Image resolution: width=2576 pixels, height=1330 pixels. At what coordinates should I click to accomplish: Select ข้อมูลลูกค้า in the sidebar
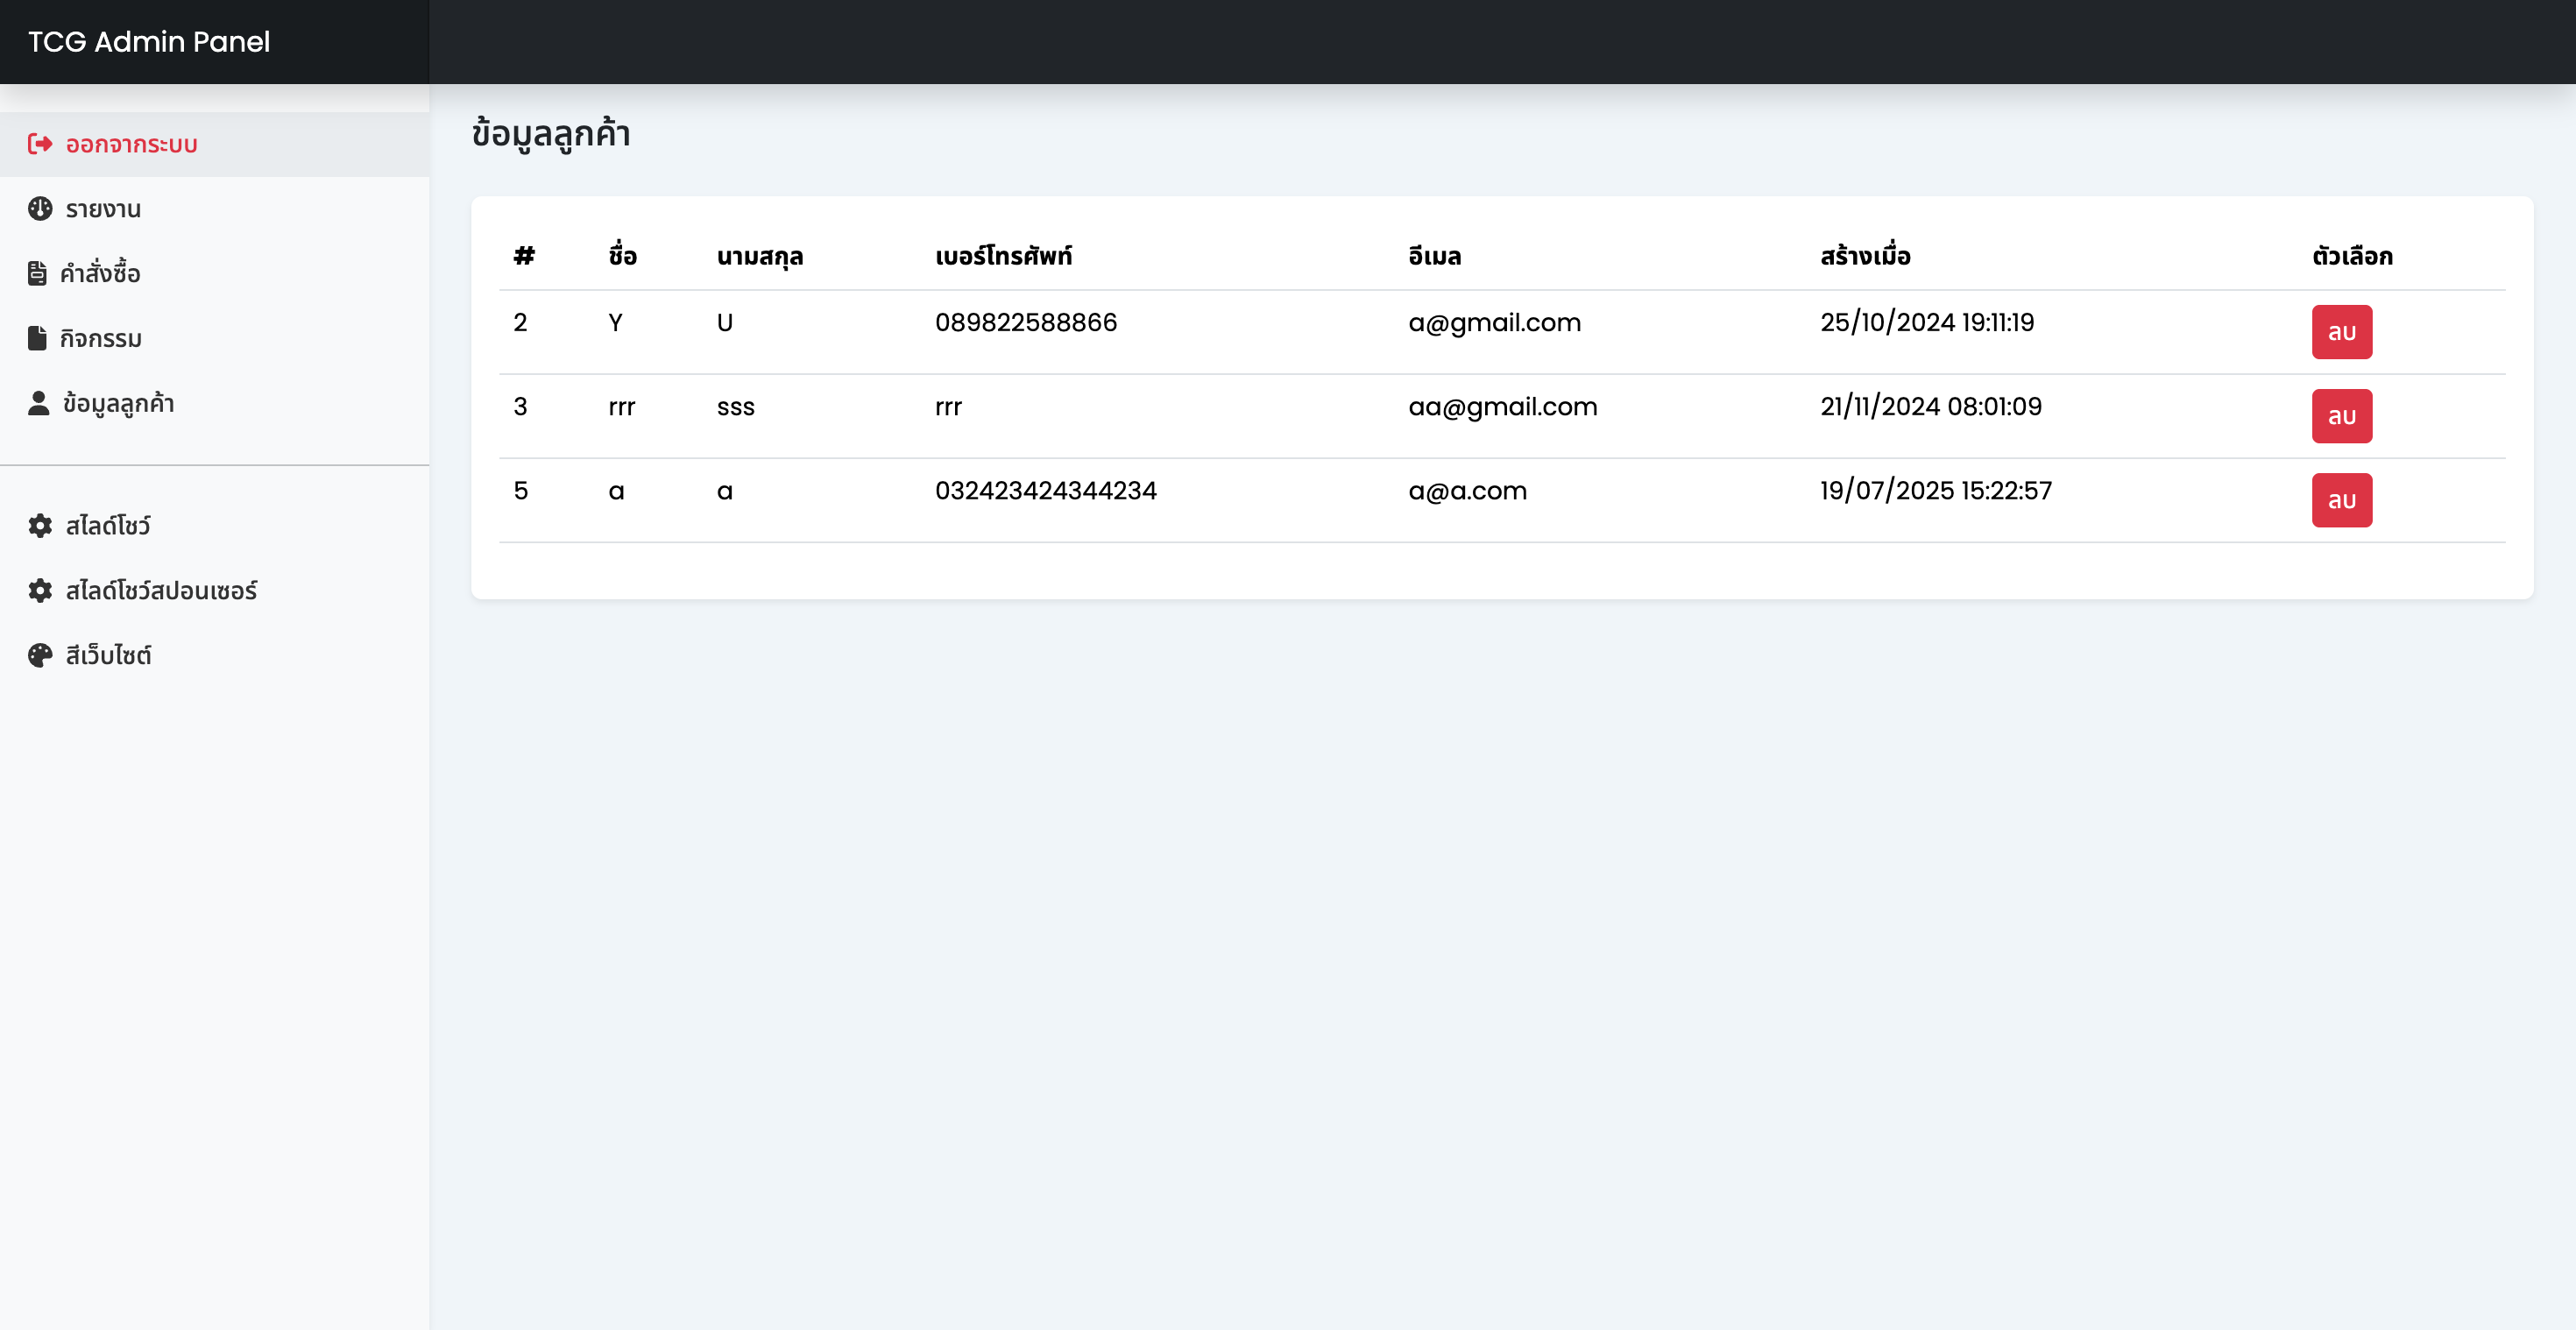pyautogui.click(x=118, y=403)
